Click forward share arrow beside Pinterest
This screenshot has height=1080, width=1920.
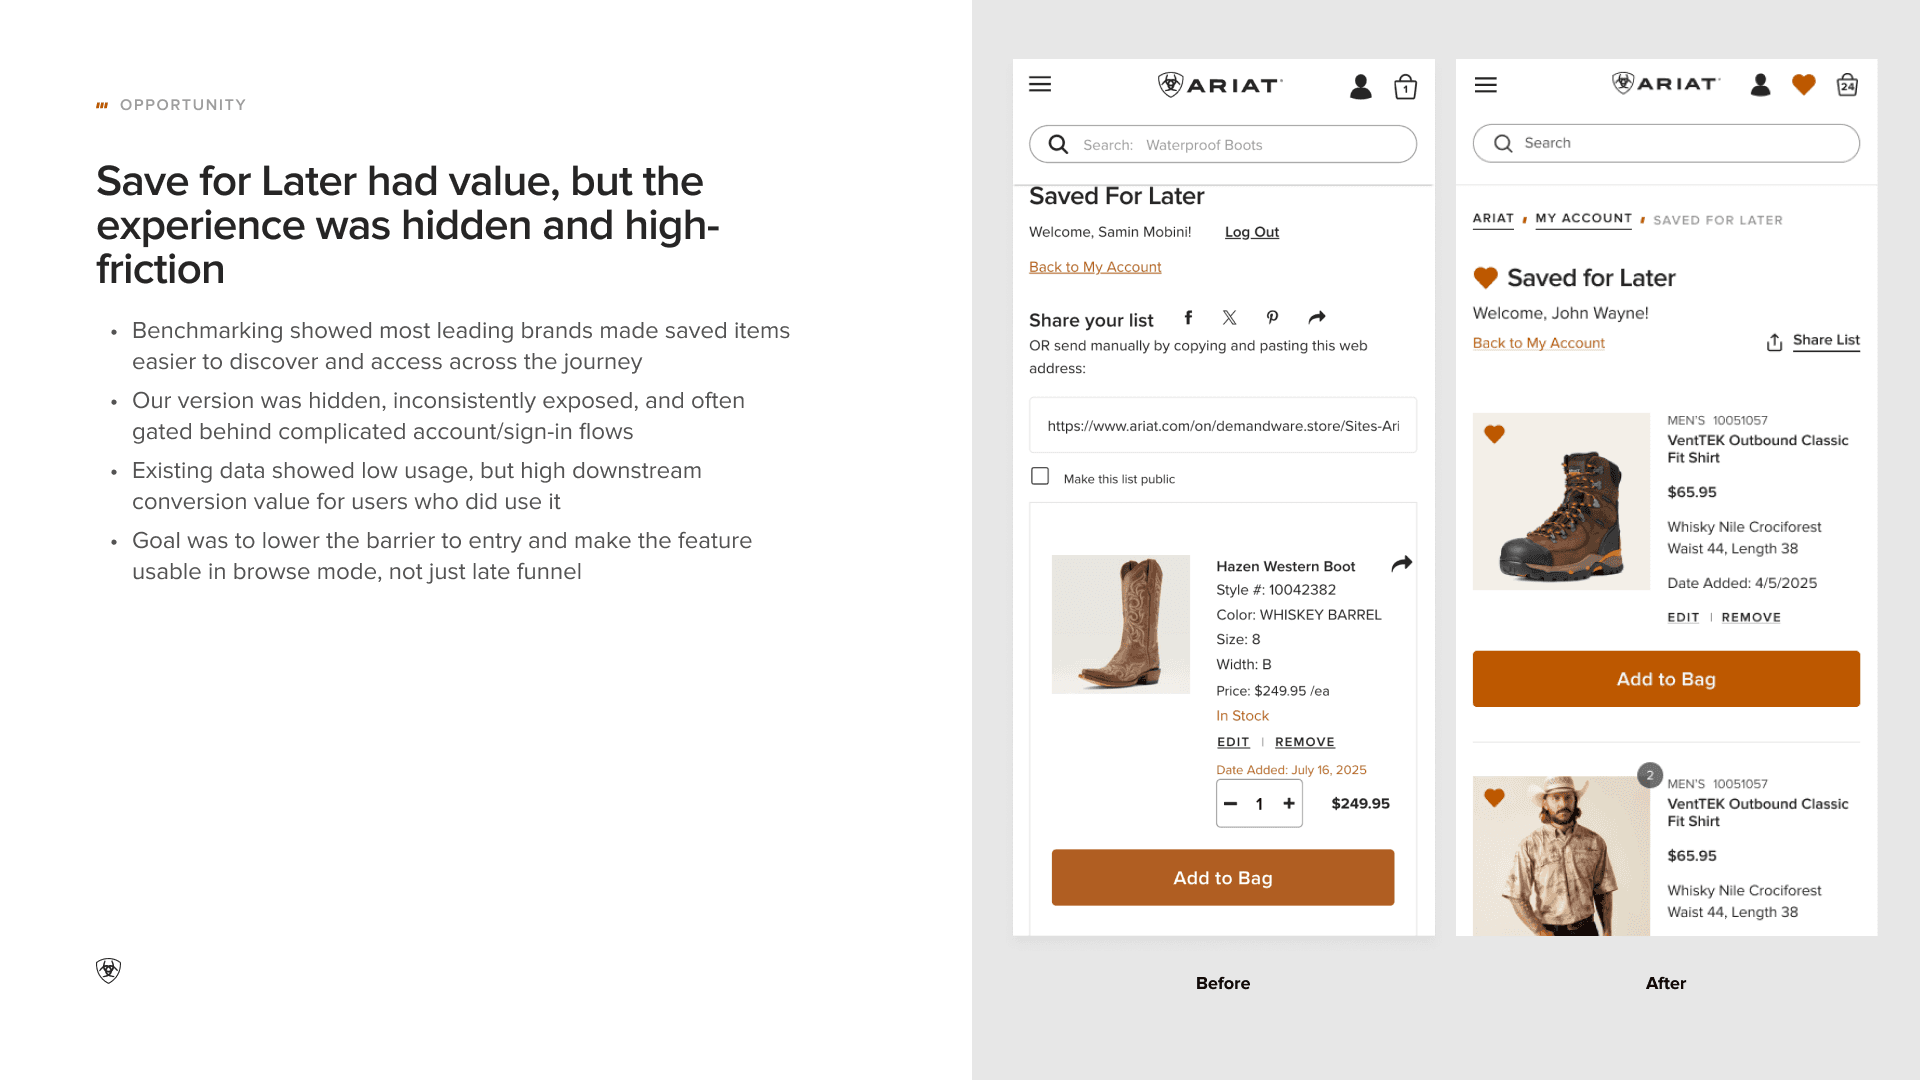(x=1317, y=317)
